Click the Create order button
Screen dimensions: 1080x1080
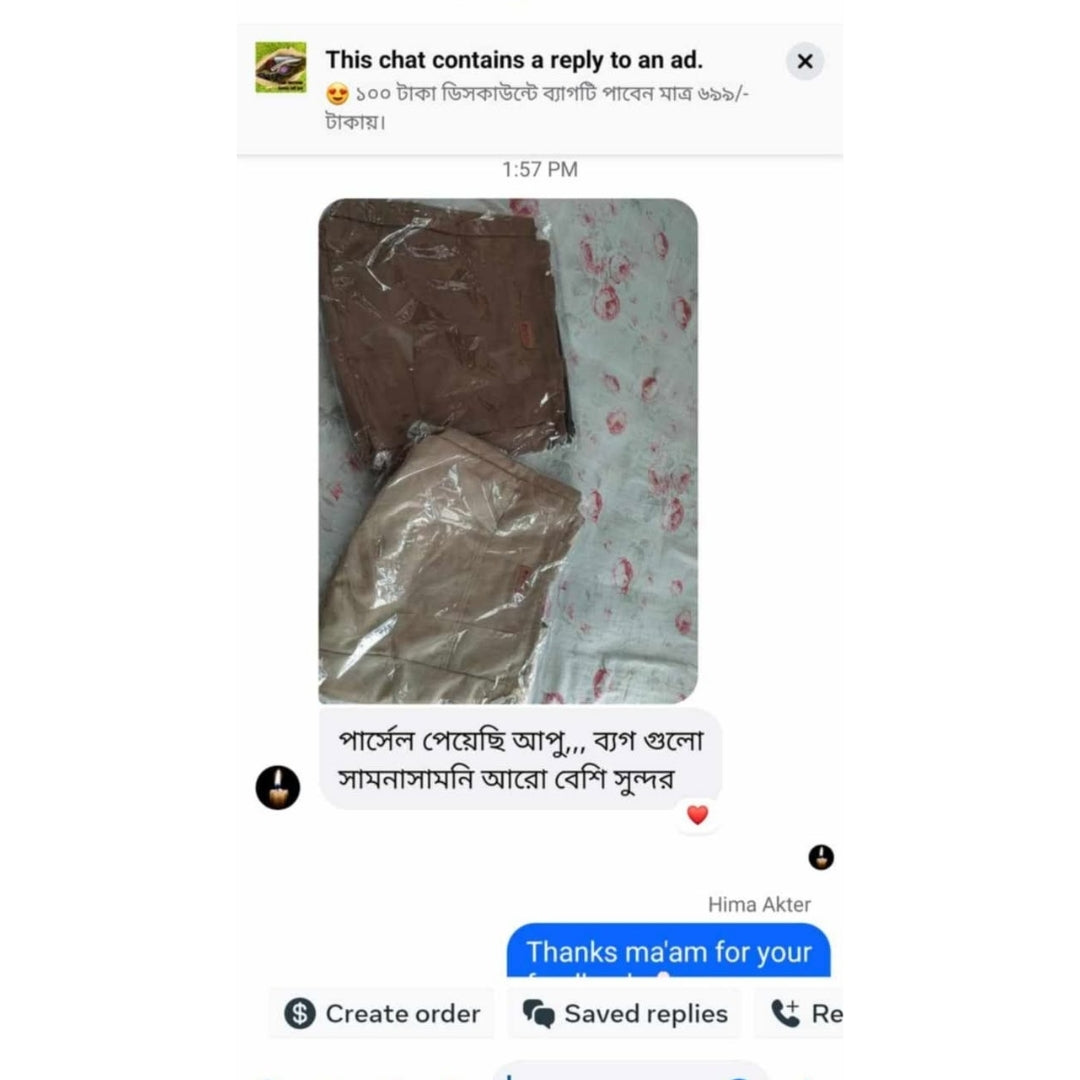click(382, 1013)
